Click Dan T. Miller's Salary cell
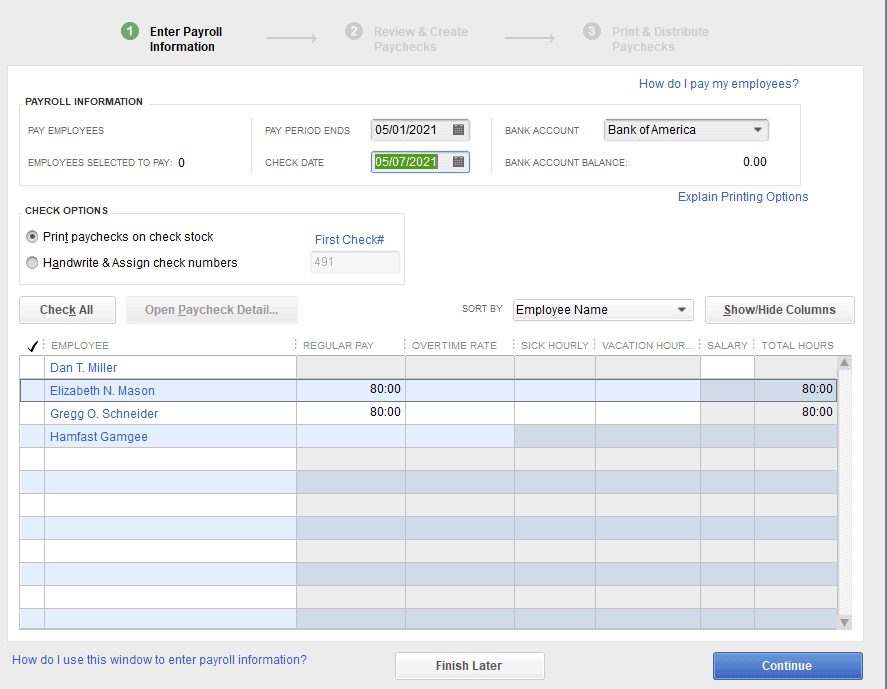The image size is (887, 689). tap(727, 367)
